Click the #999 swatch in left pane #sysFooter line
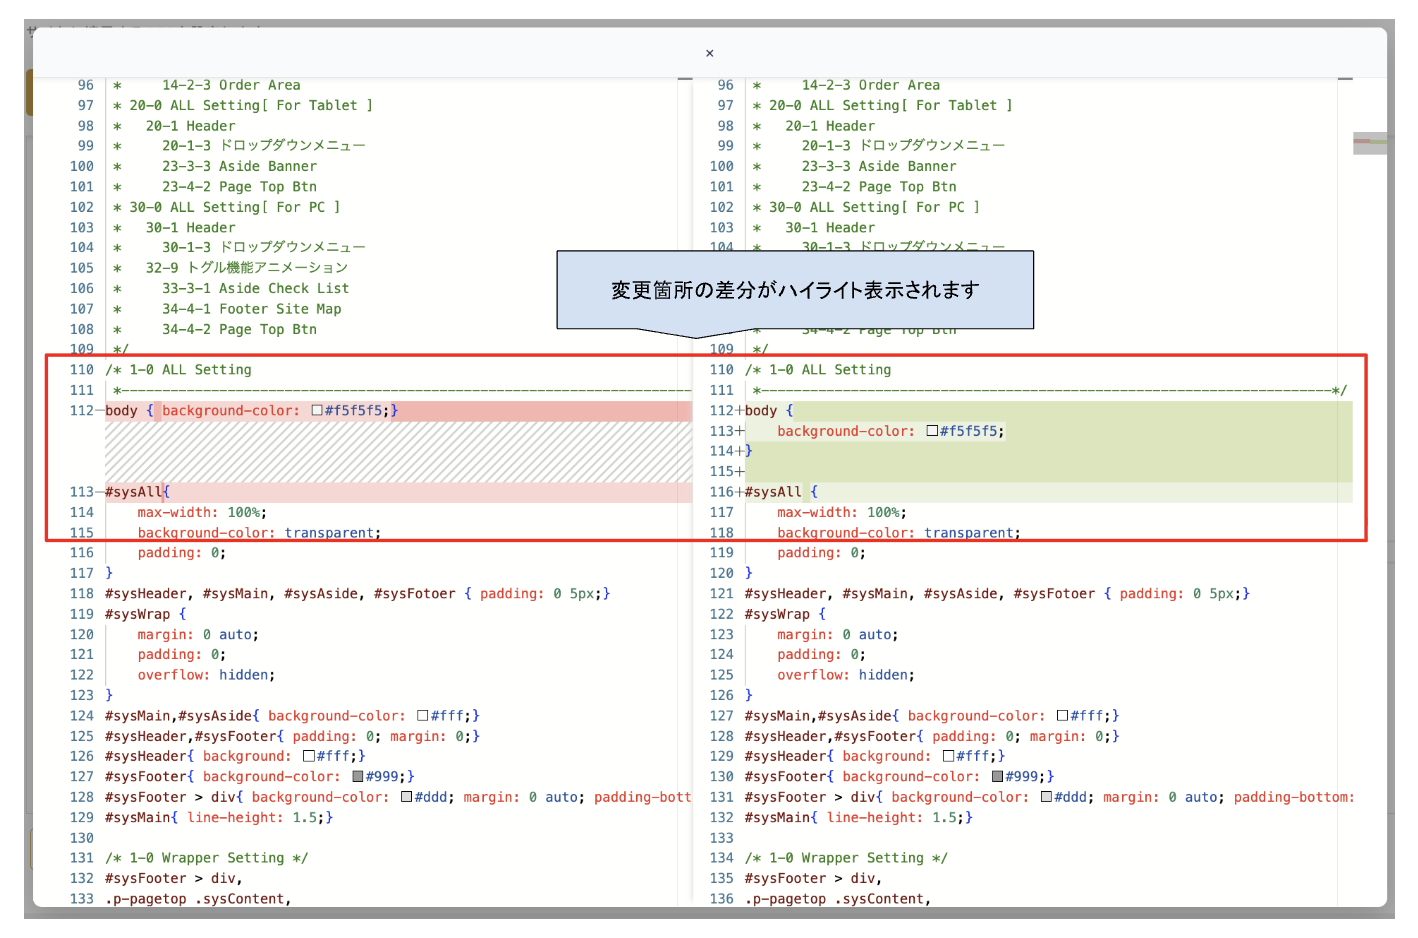This screenshot has width=1418, height=938. pyautogui.click(x=358, y=777)
